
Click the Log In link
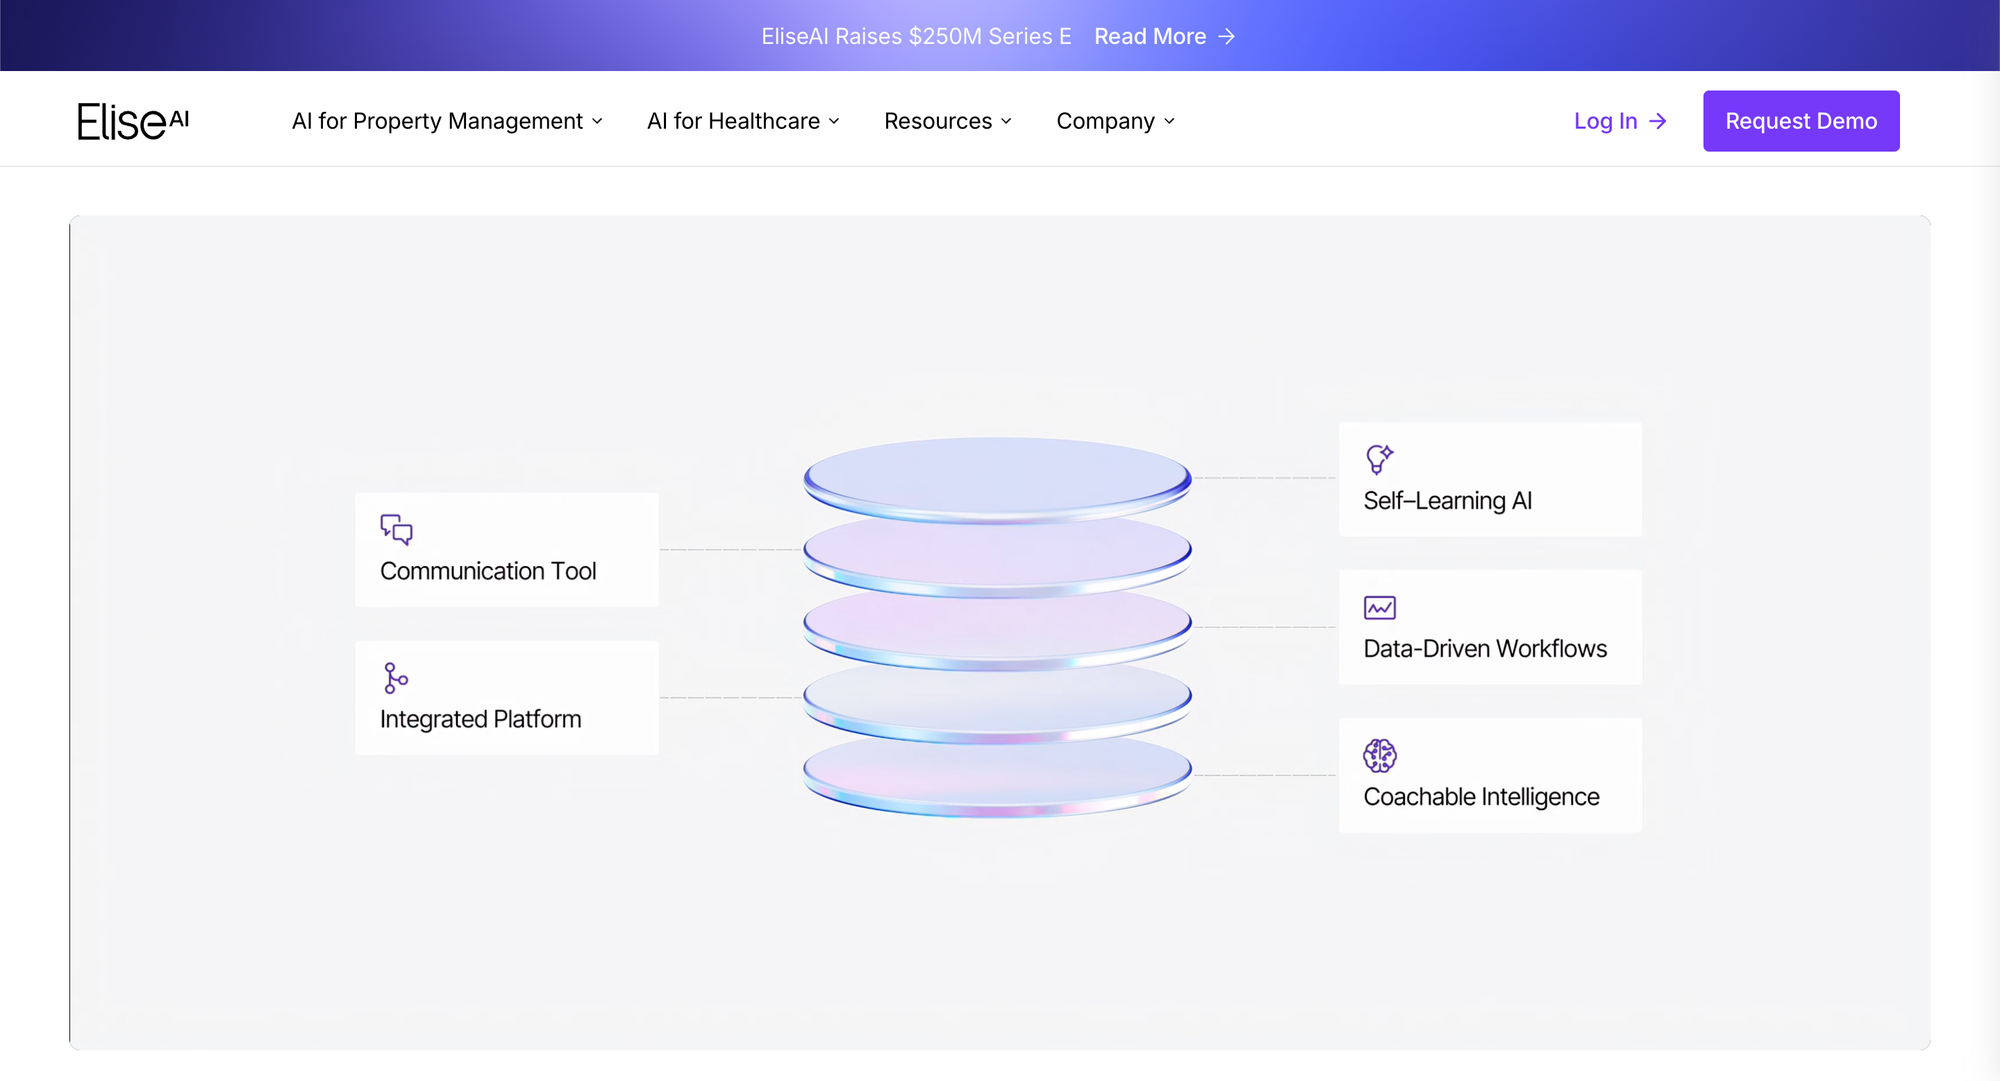pyautogui.click(x=1605, y=121)
